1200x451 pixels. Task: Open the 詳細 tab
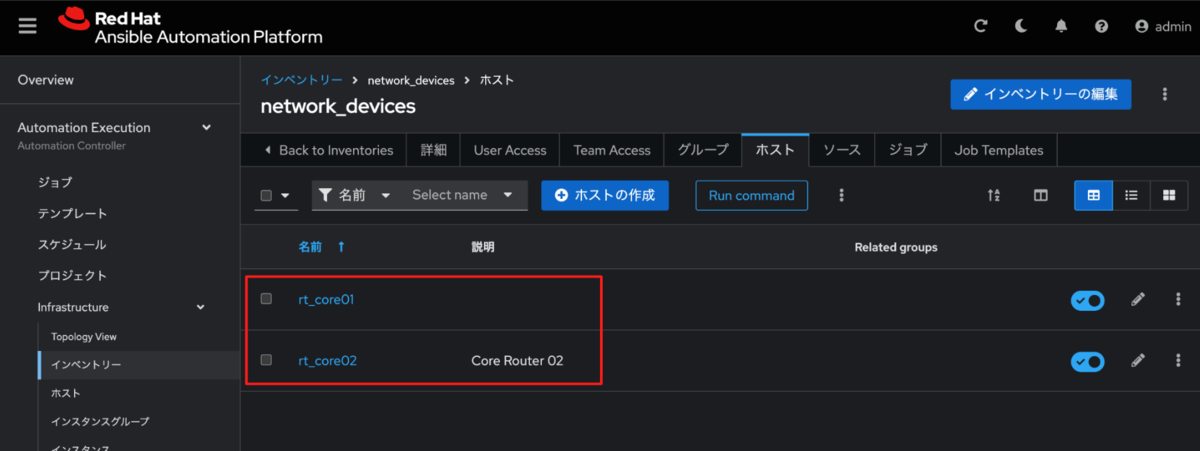tap(434, 150)
